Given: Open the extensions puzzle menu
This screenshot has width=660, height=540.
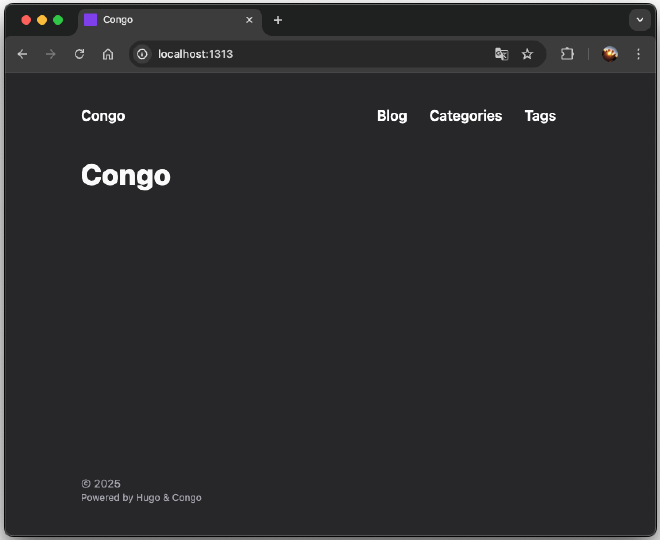Looking at the screenshot, I should coord(567,54).
